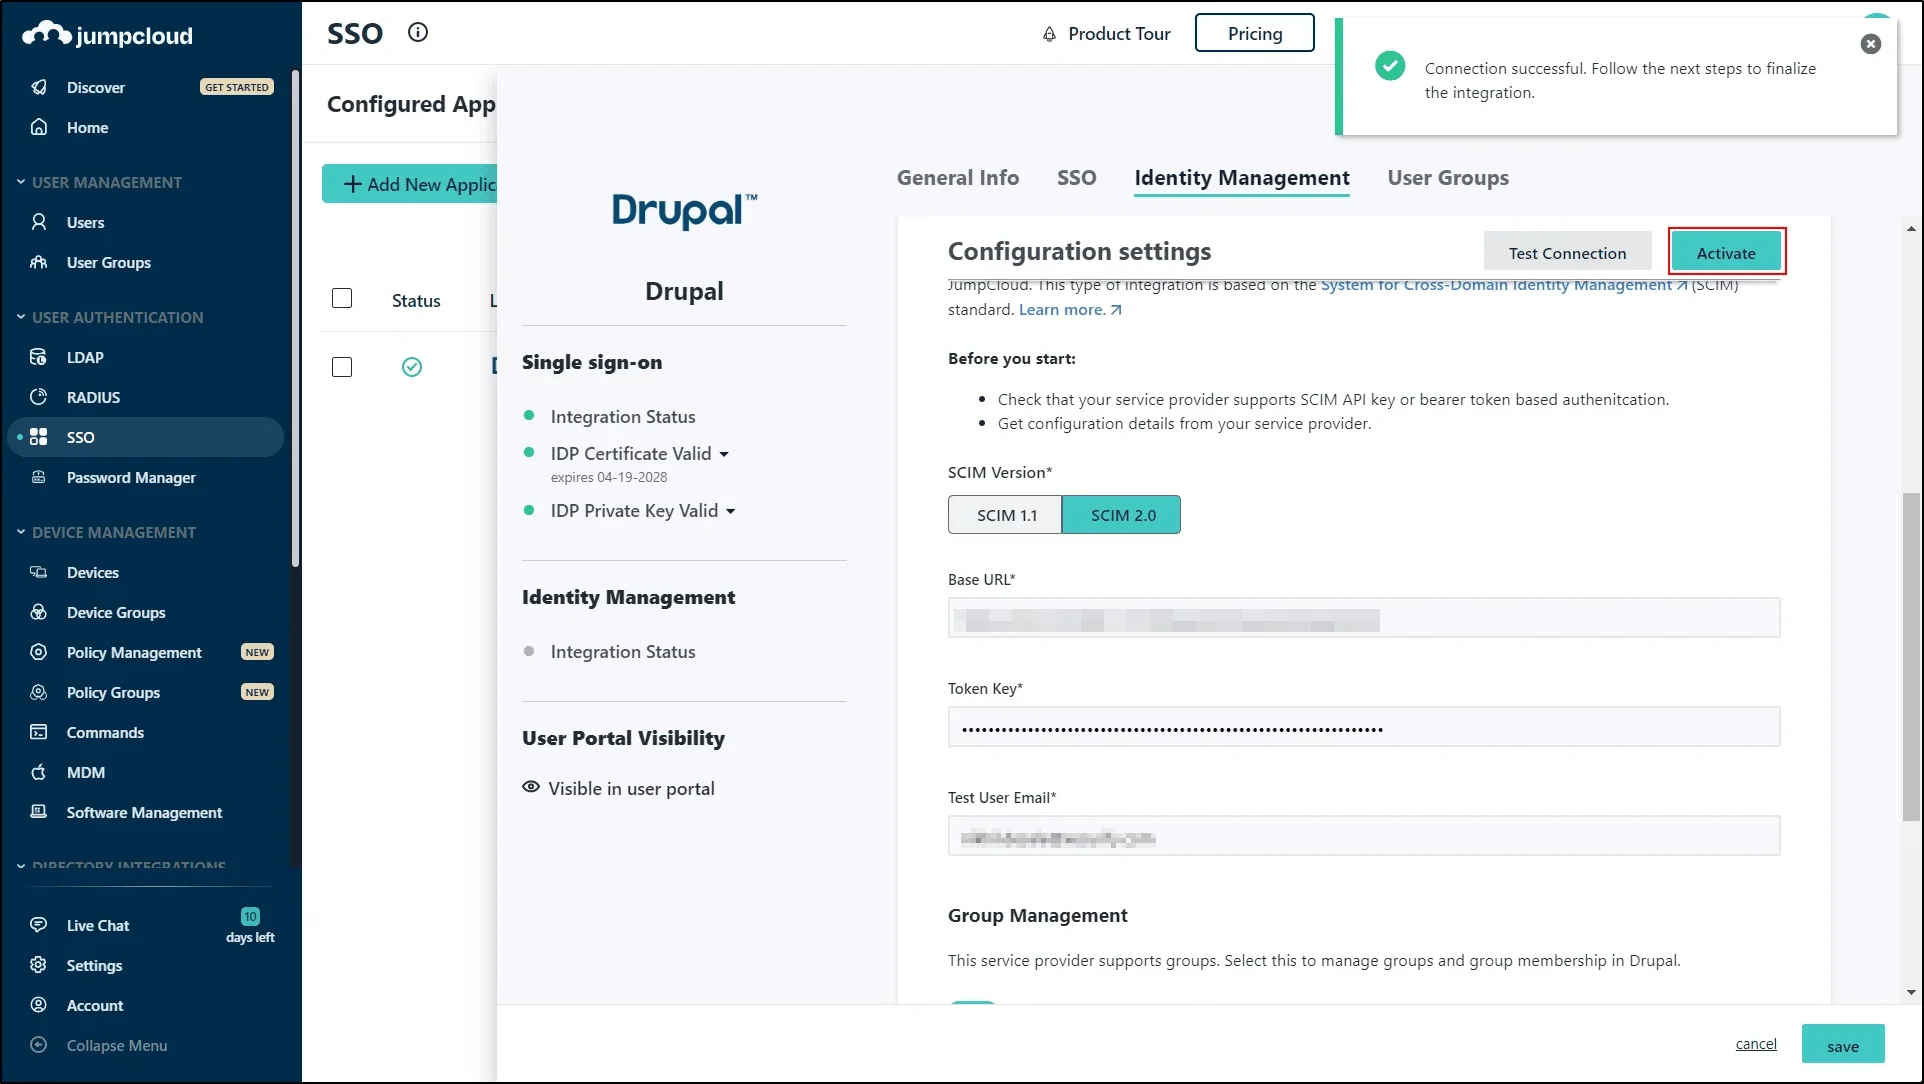Click the configuration panel vertical scrollbar
The height and width of the screenshot is (1084, 1924).
click(1911, 656)
